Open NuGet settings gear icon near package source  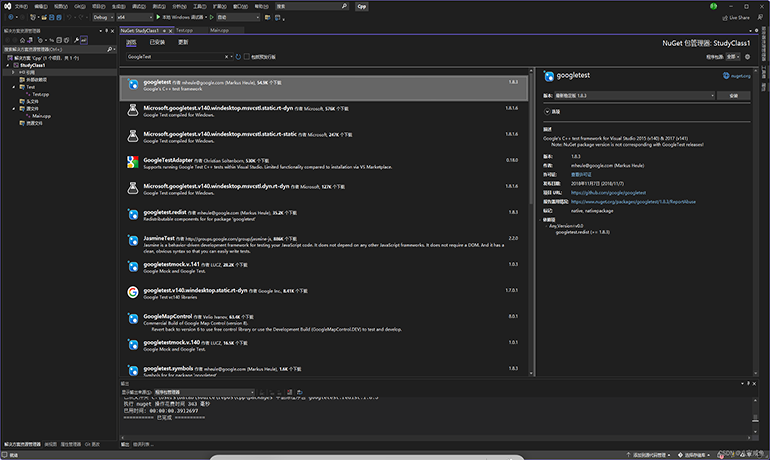tap(747, 57)
